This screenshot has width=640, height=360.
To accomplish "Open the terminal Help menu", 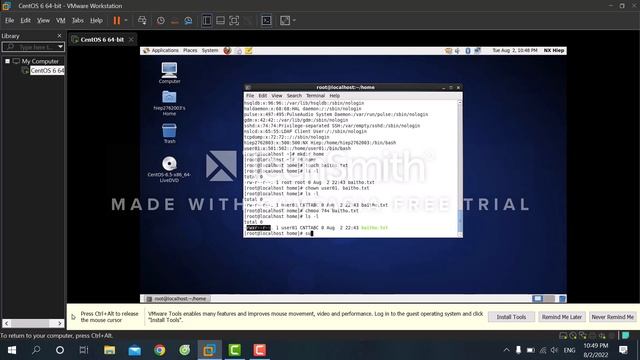I will click(x=335, y=96).
